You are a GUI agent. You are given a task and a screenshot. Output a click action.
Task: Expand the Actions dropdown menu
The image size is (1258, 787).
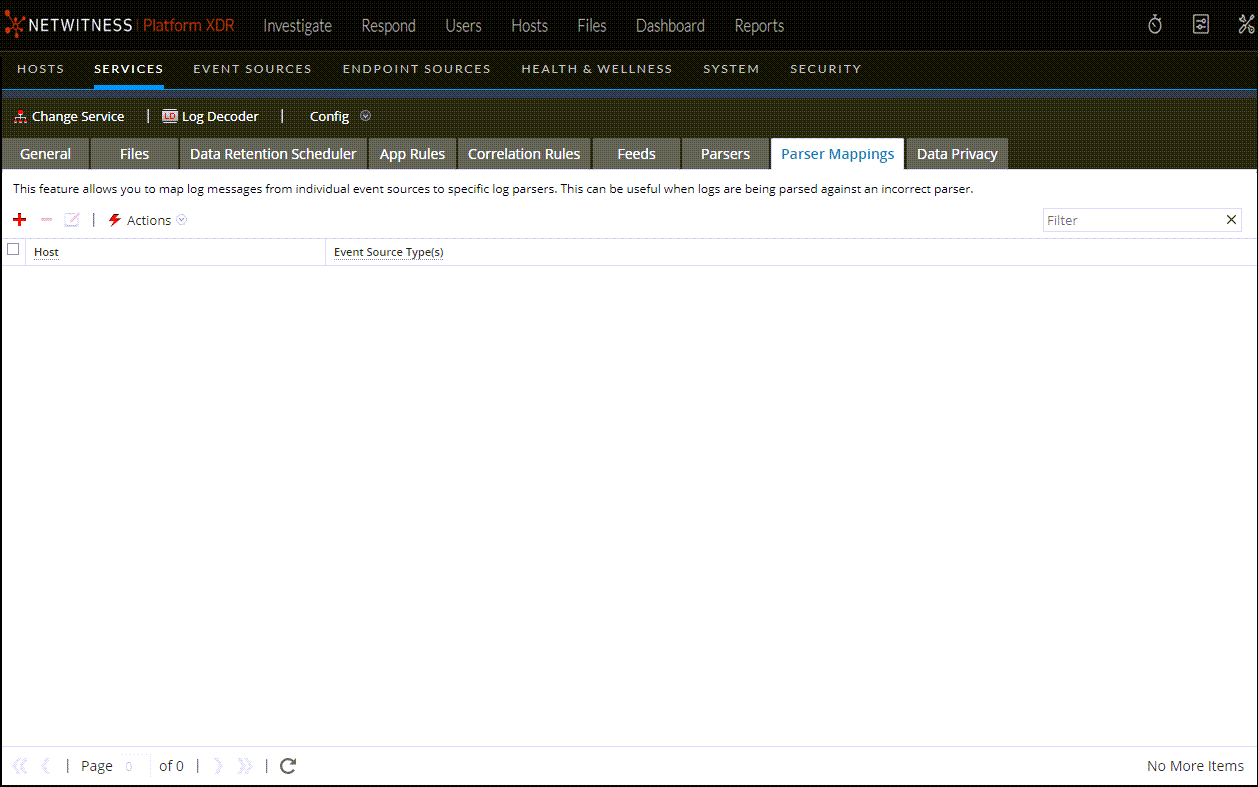(x=148, y=220)
